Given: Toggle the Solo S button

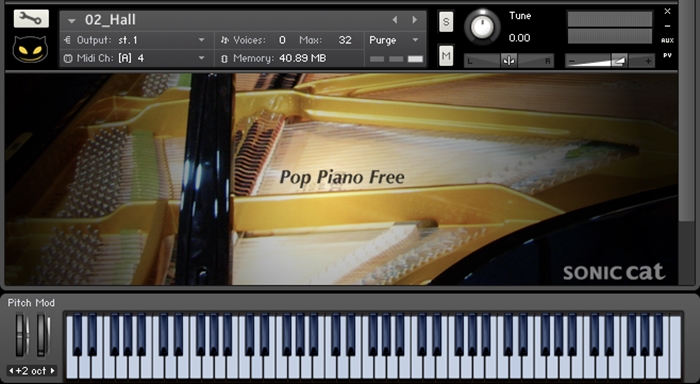Looking at the screenshot, I should (x=446, y=21).
